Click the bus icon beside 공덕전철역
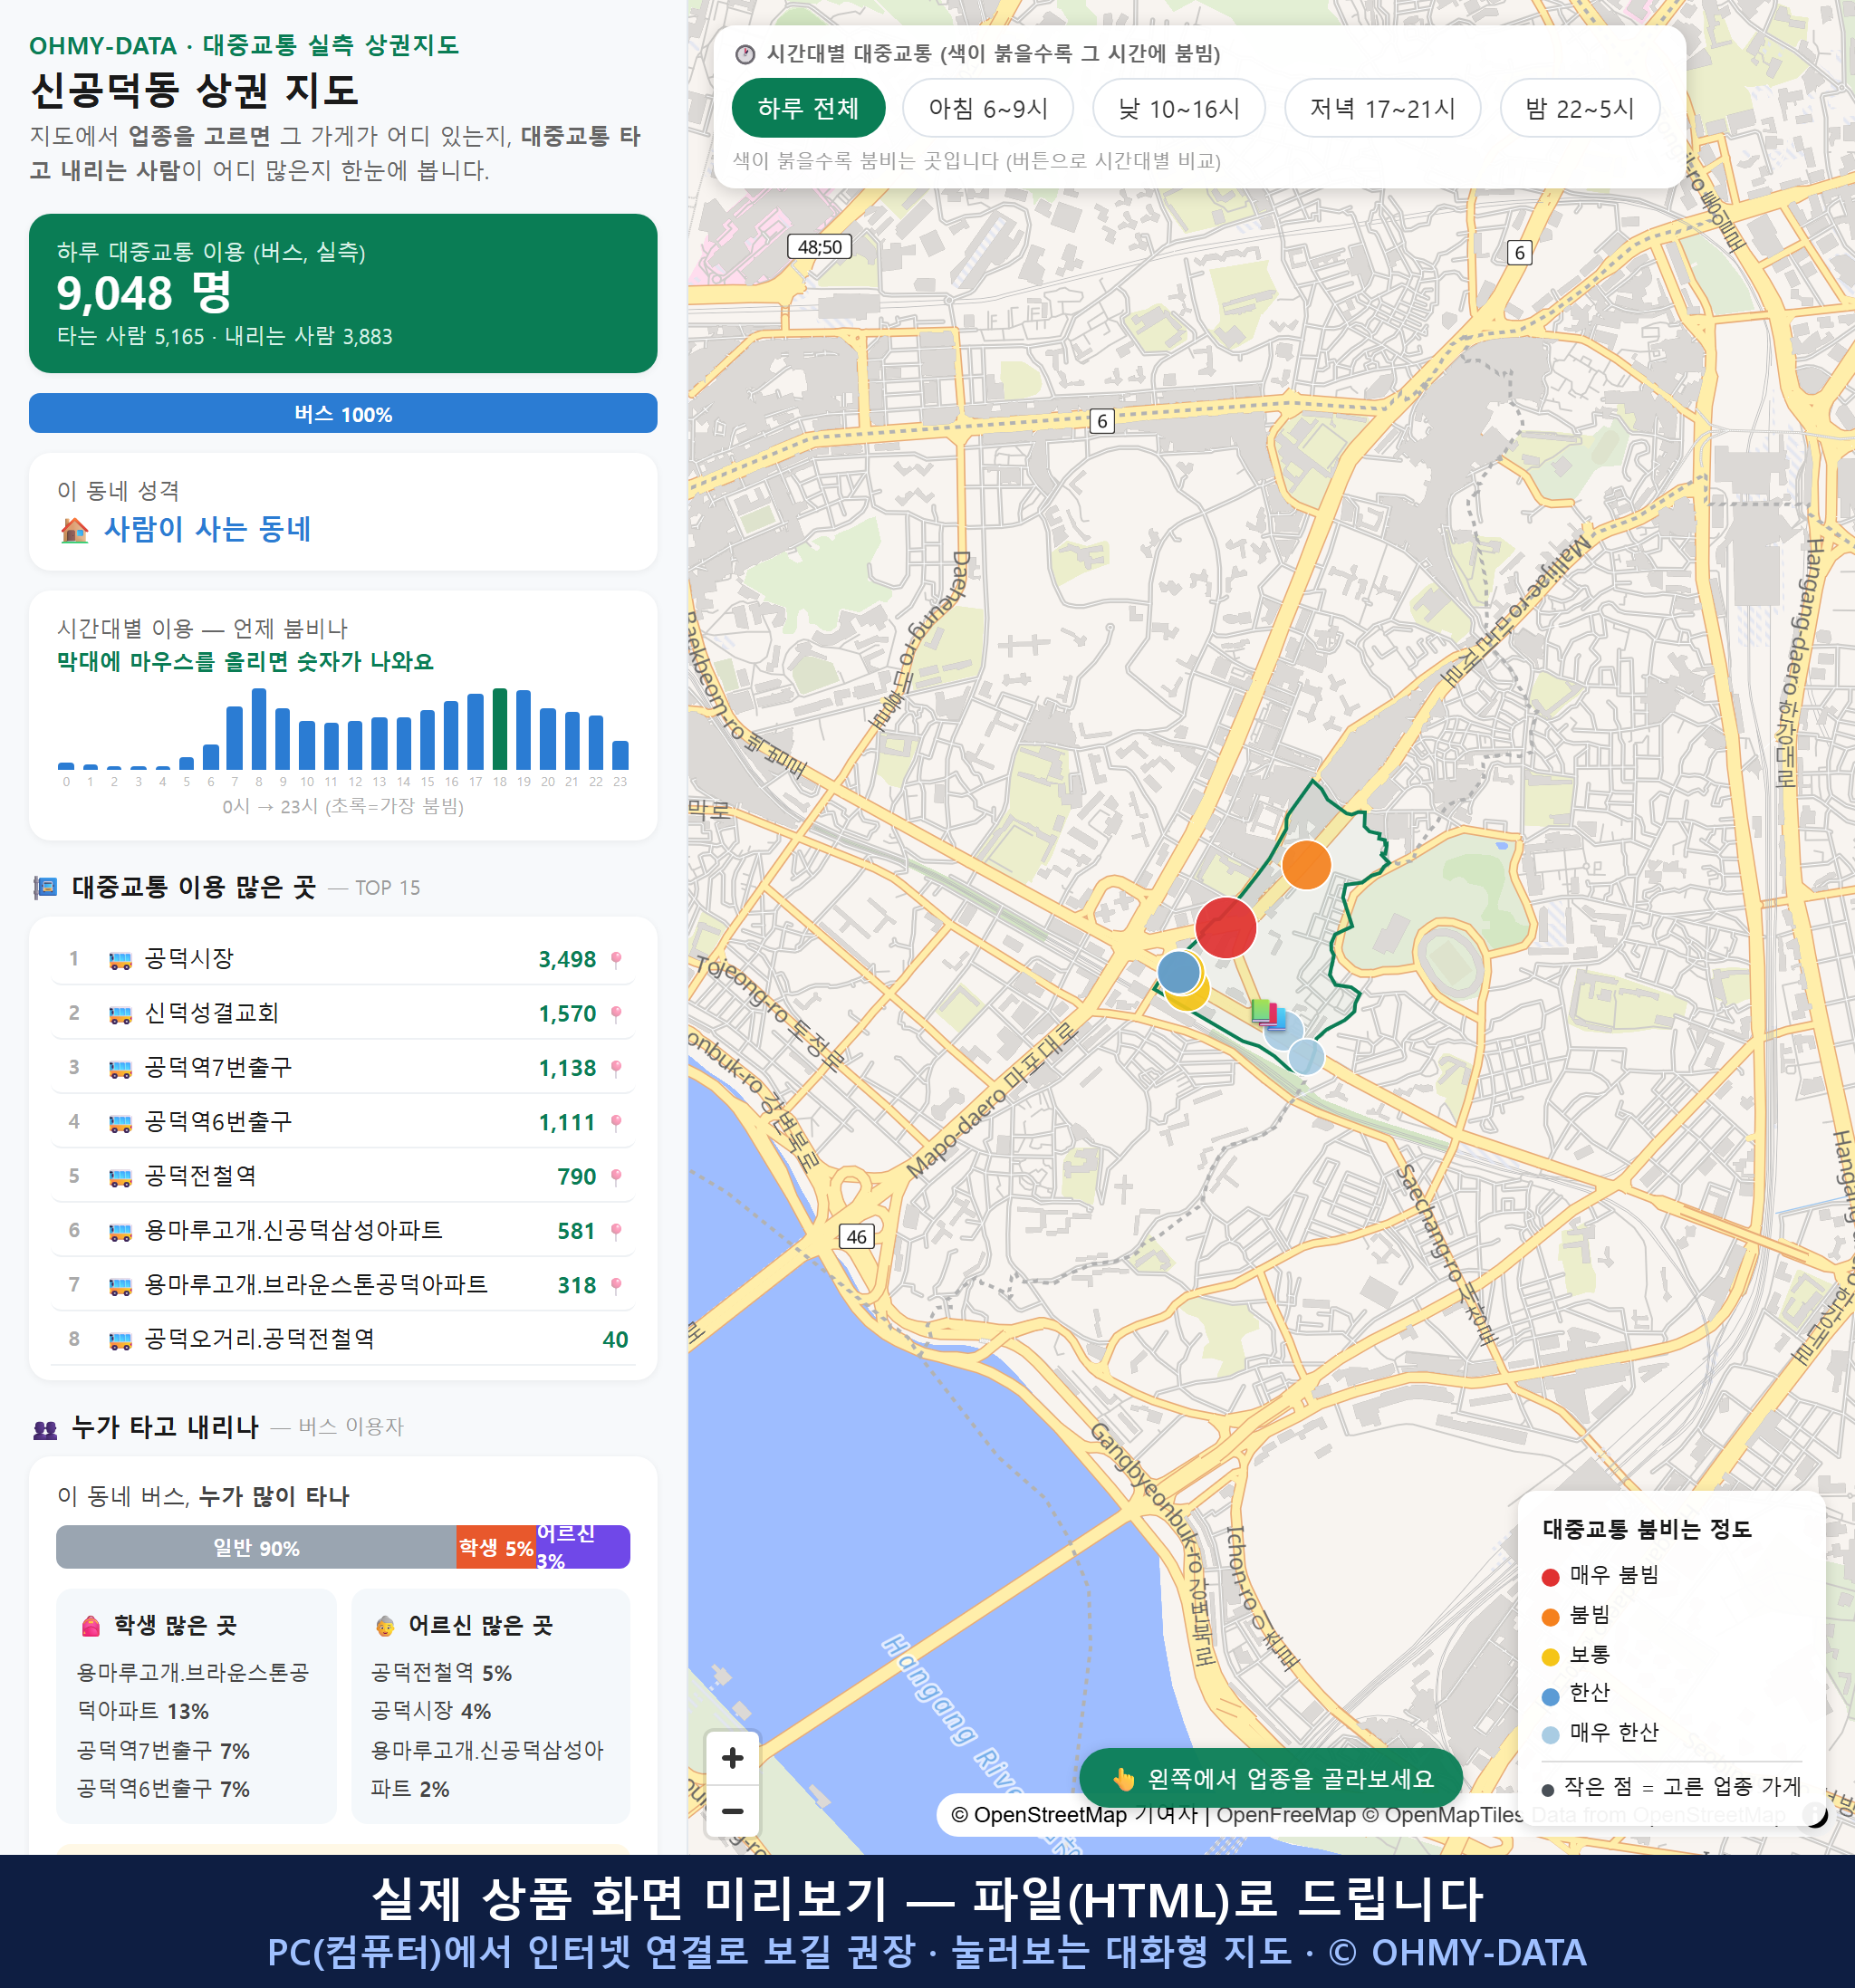Viewport: 1855px width, 1988px height. click(x=120, y=1177)
